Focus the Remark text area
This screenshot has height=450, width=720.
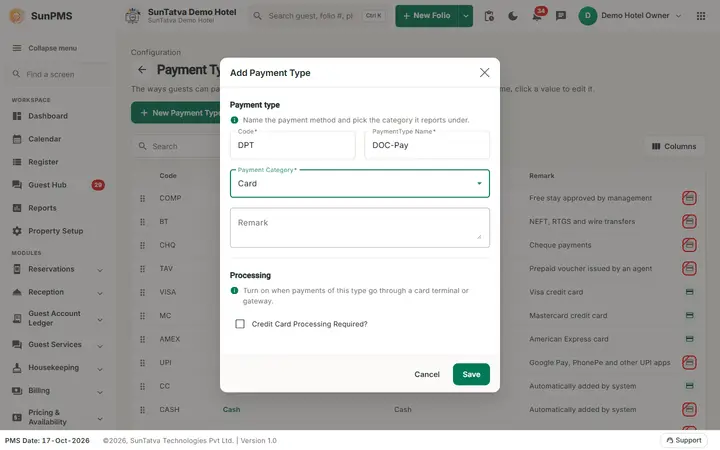click(360, 227)
